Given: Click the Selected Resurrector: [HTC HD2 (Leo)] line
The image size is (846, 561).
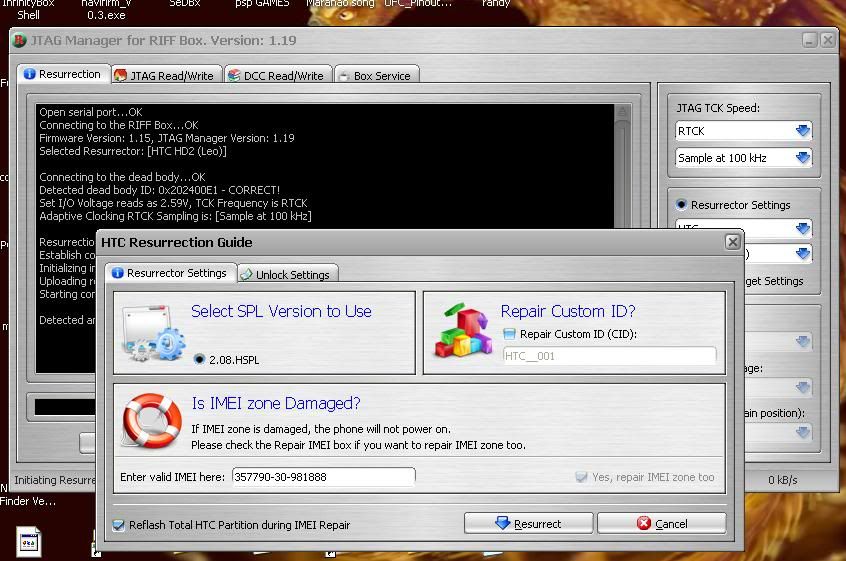Looking at the screenshot, I should [x=133, y=151].
